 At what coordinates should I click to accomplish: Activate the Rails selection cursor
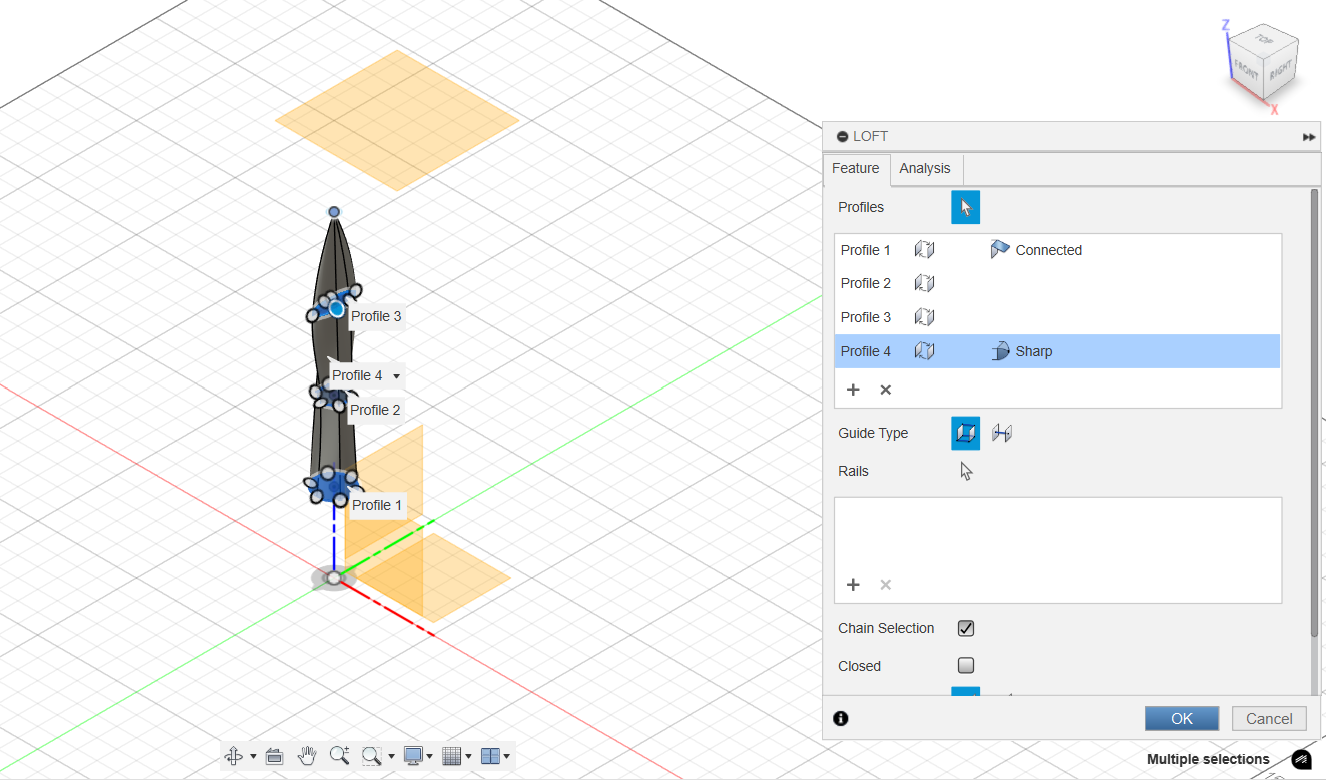965,471
